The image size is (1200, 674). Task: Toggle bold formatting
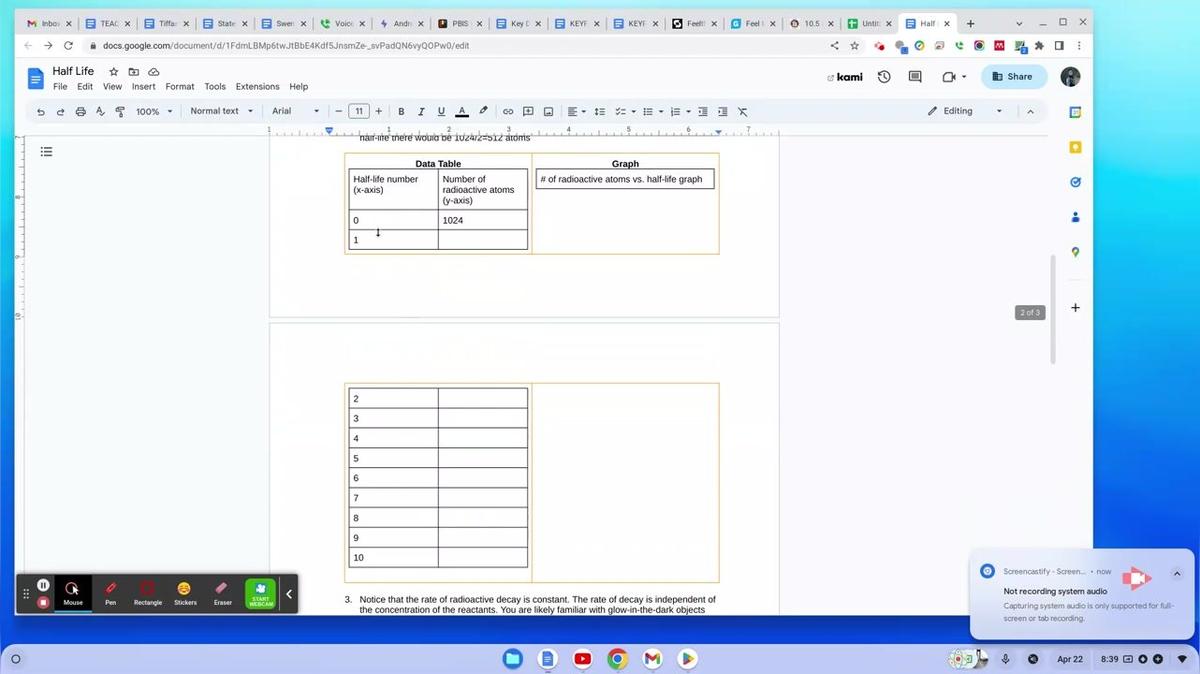coord(401,112)
